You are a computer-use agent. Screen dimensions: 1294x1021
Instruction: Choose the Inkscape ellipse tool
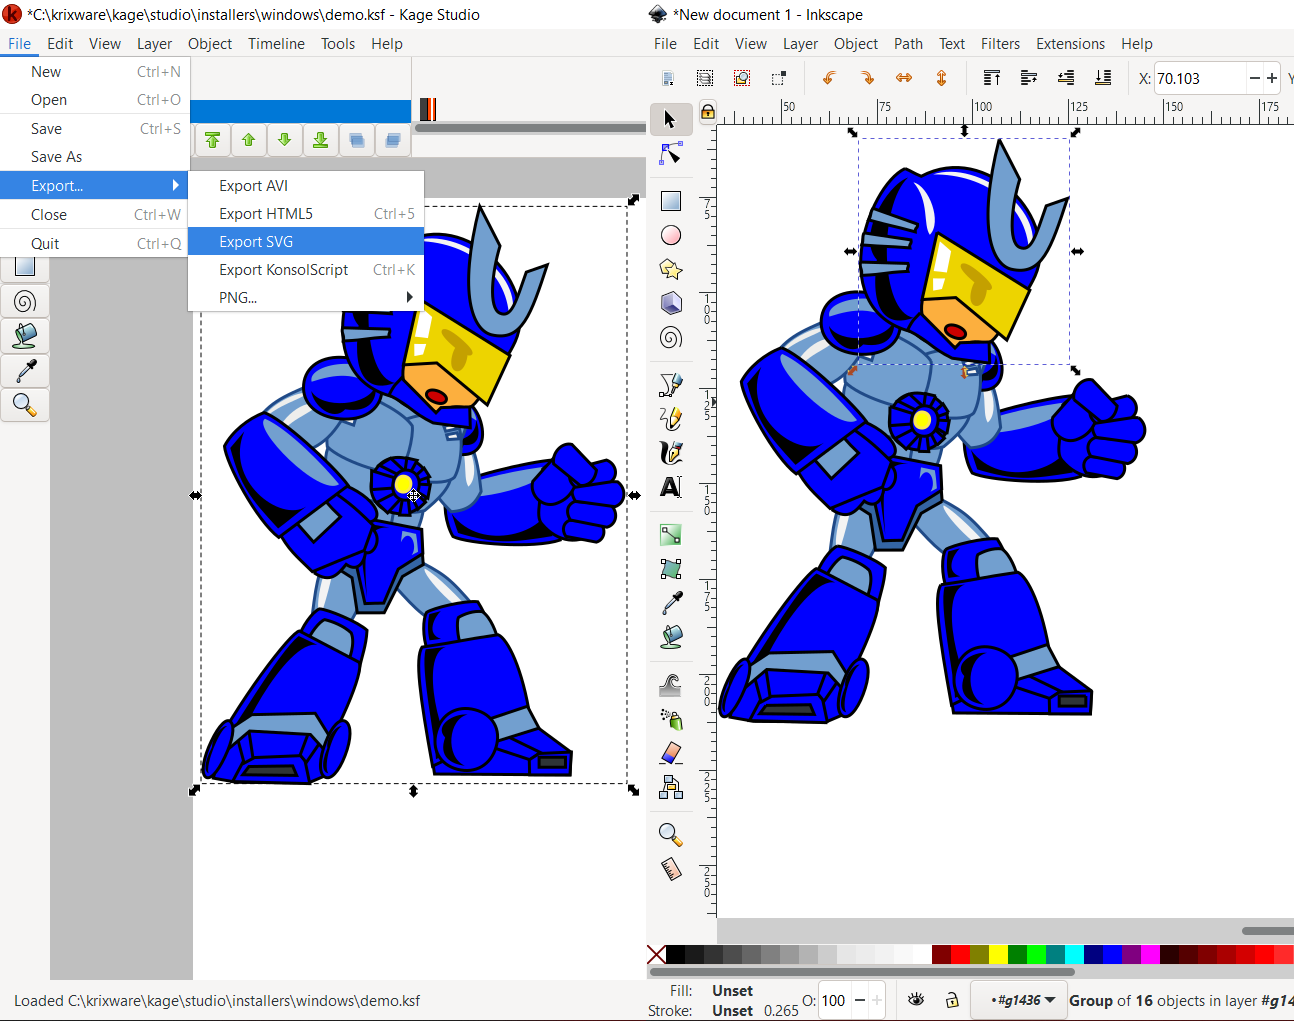pyautogui.click(x=671, y=235)
